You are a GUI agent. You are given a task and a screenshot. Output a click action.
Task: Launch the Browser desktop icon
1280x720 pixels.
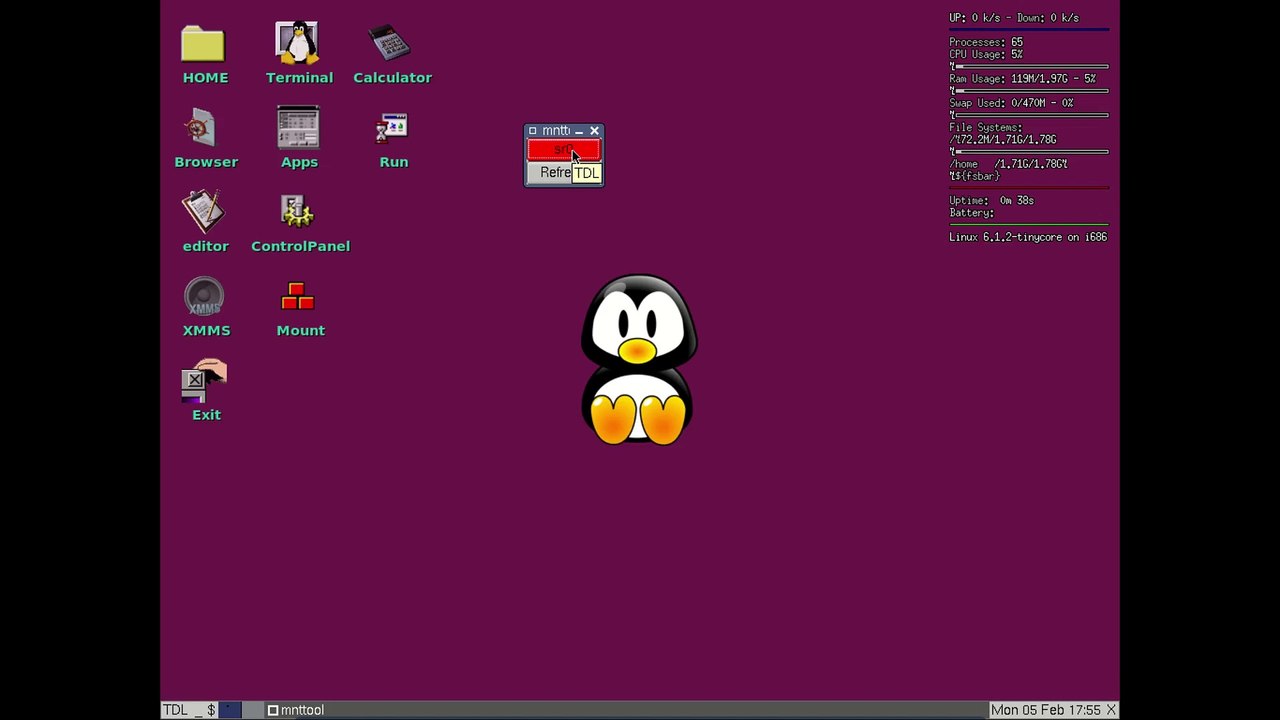click(x=205, y=139)
